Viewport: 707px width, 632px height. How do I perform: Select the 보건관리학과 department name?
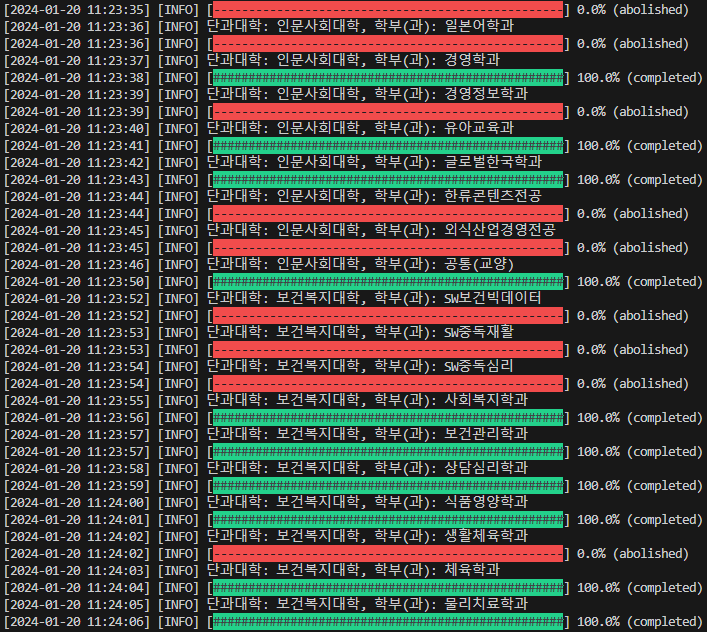[x=486, y=434]
